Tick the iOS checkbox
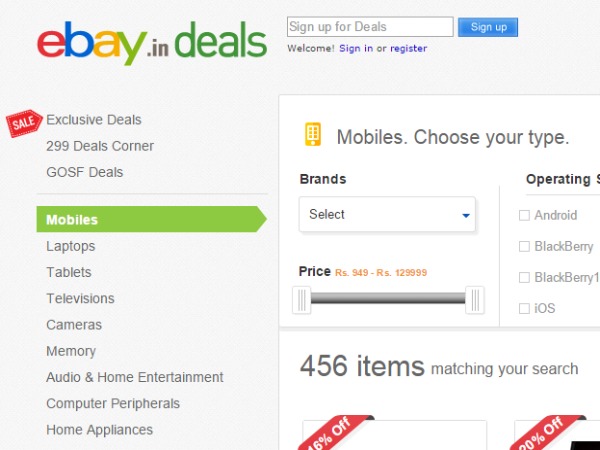Screen dimensions: 600x450 click(524, 309)
